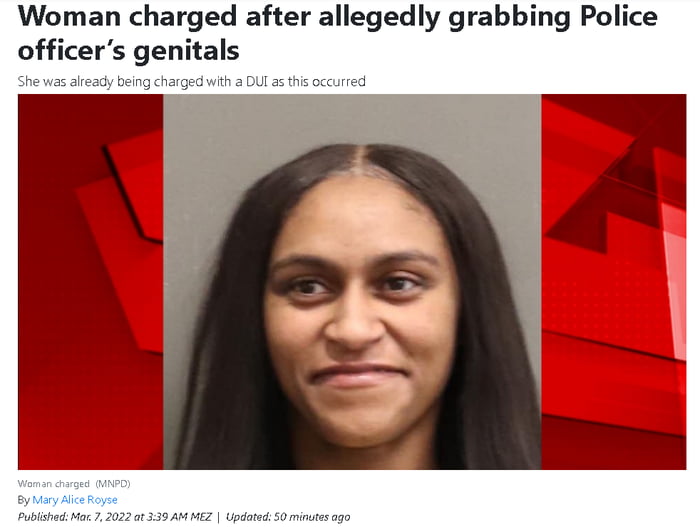The height and width of the screenshot is (527, 700).
Task: Open the central mugshot photo
Action: [352, 282]
